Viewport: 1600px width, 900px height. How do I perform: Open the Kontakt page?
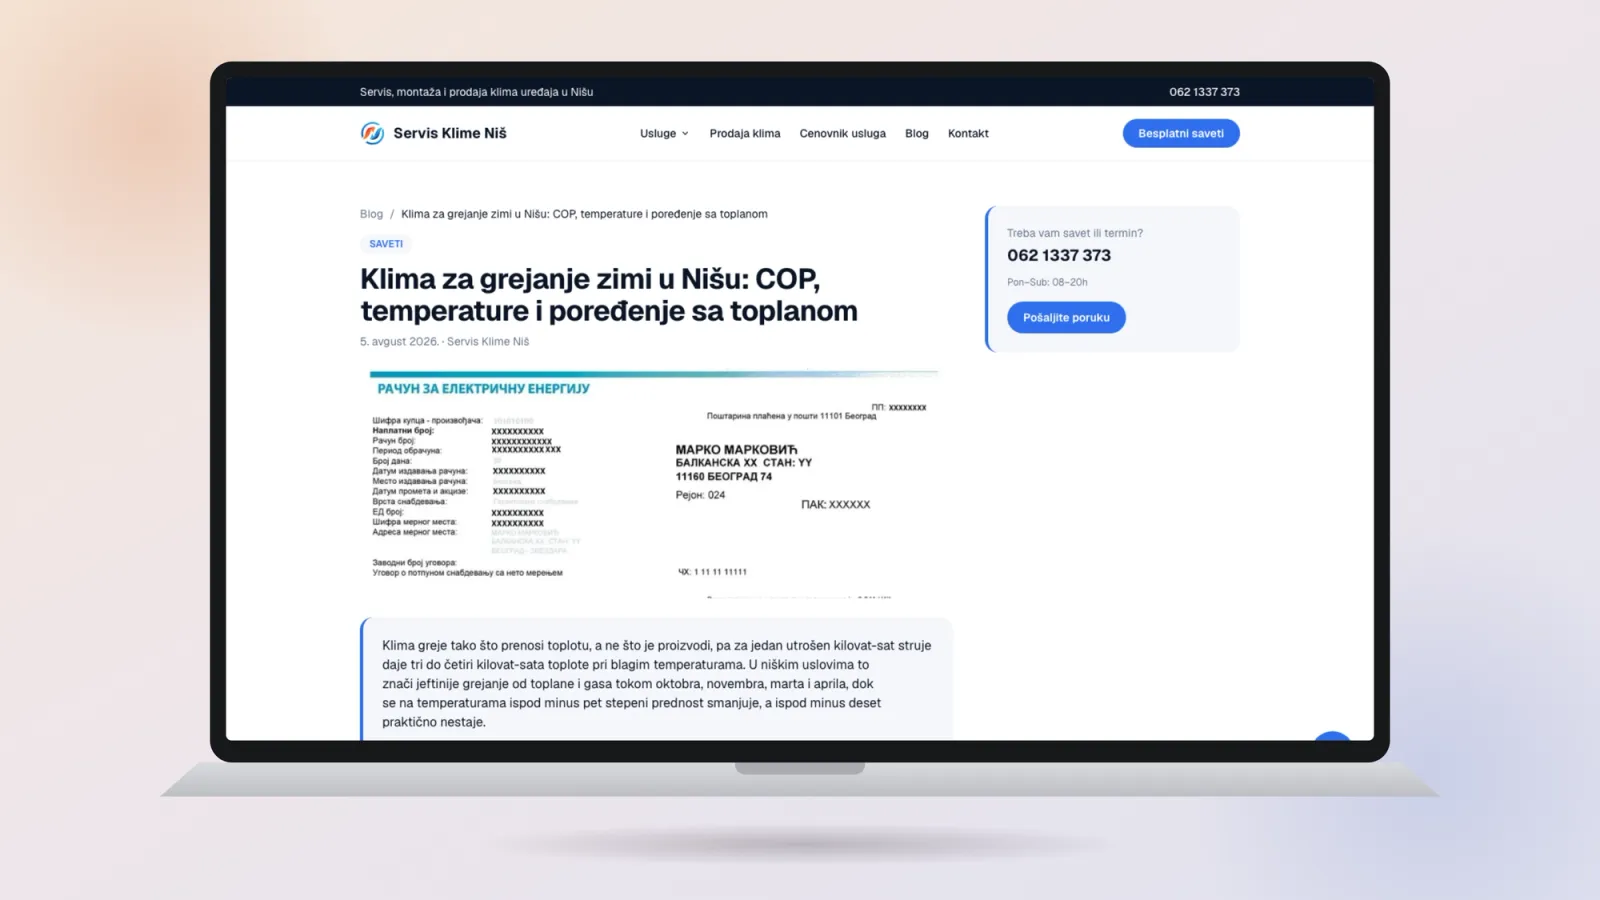coord(968,133)
